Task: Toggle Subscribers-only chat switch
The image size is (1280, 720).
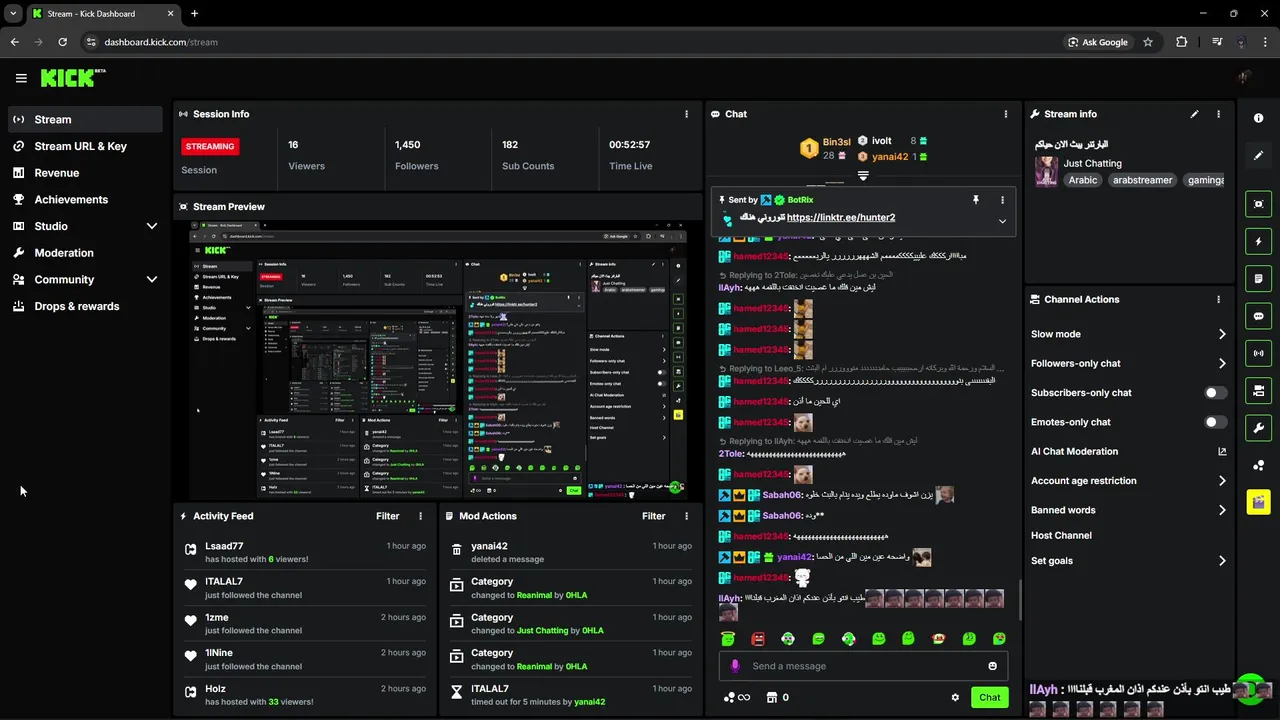Action: (1215, 393)
